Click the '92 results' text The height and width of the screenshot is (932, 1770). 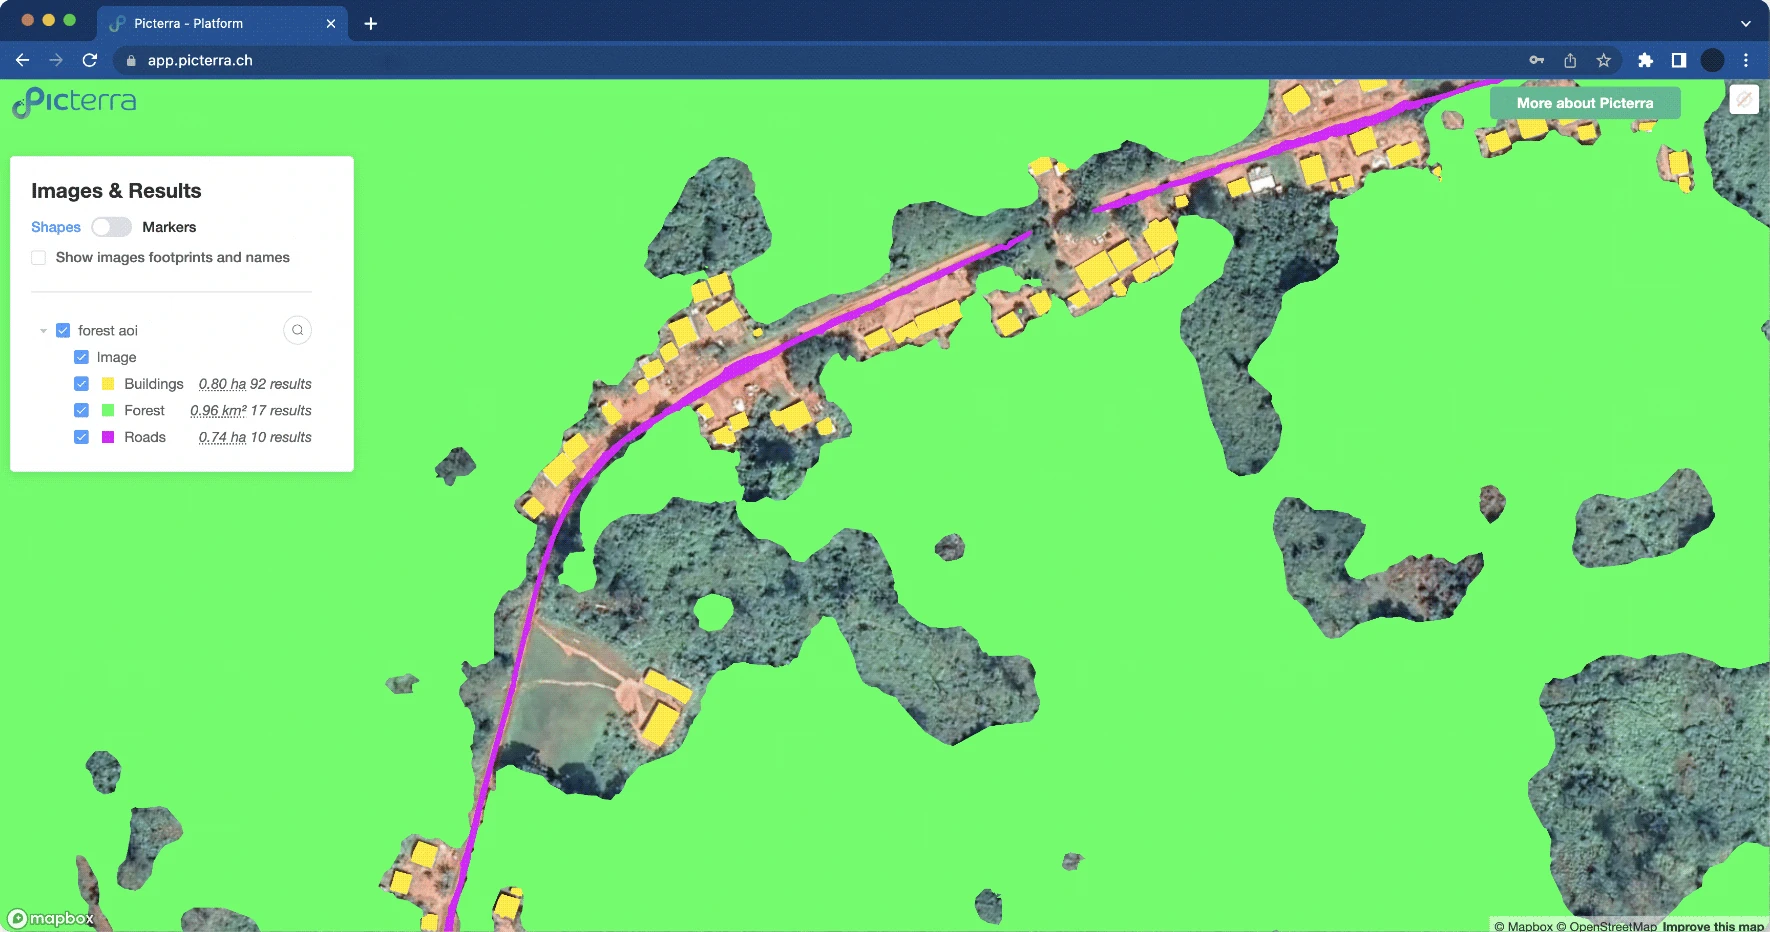(x=281, y=384)
